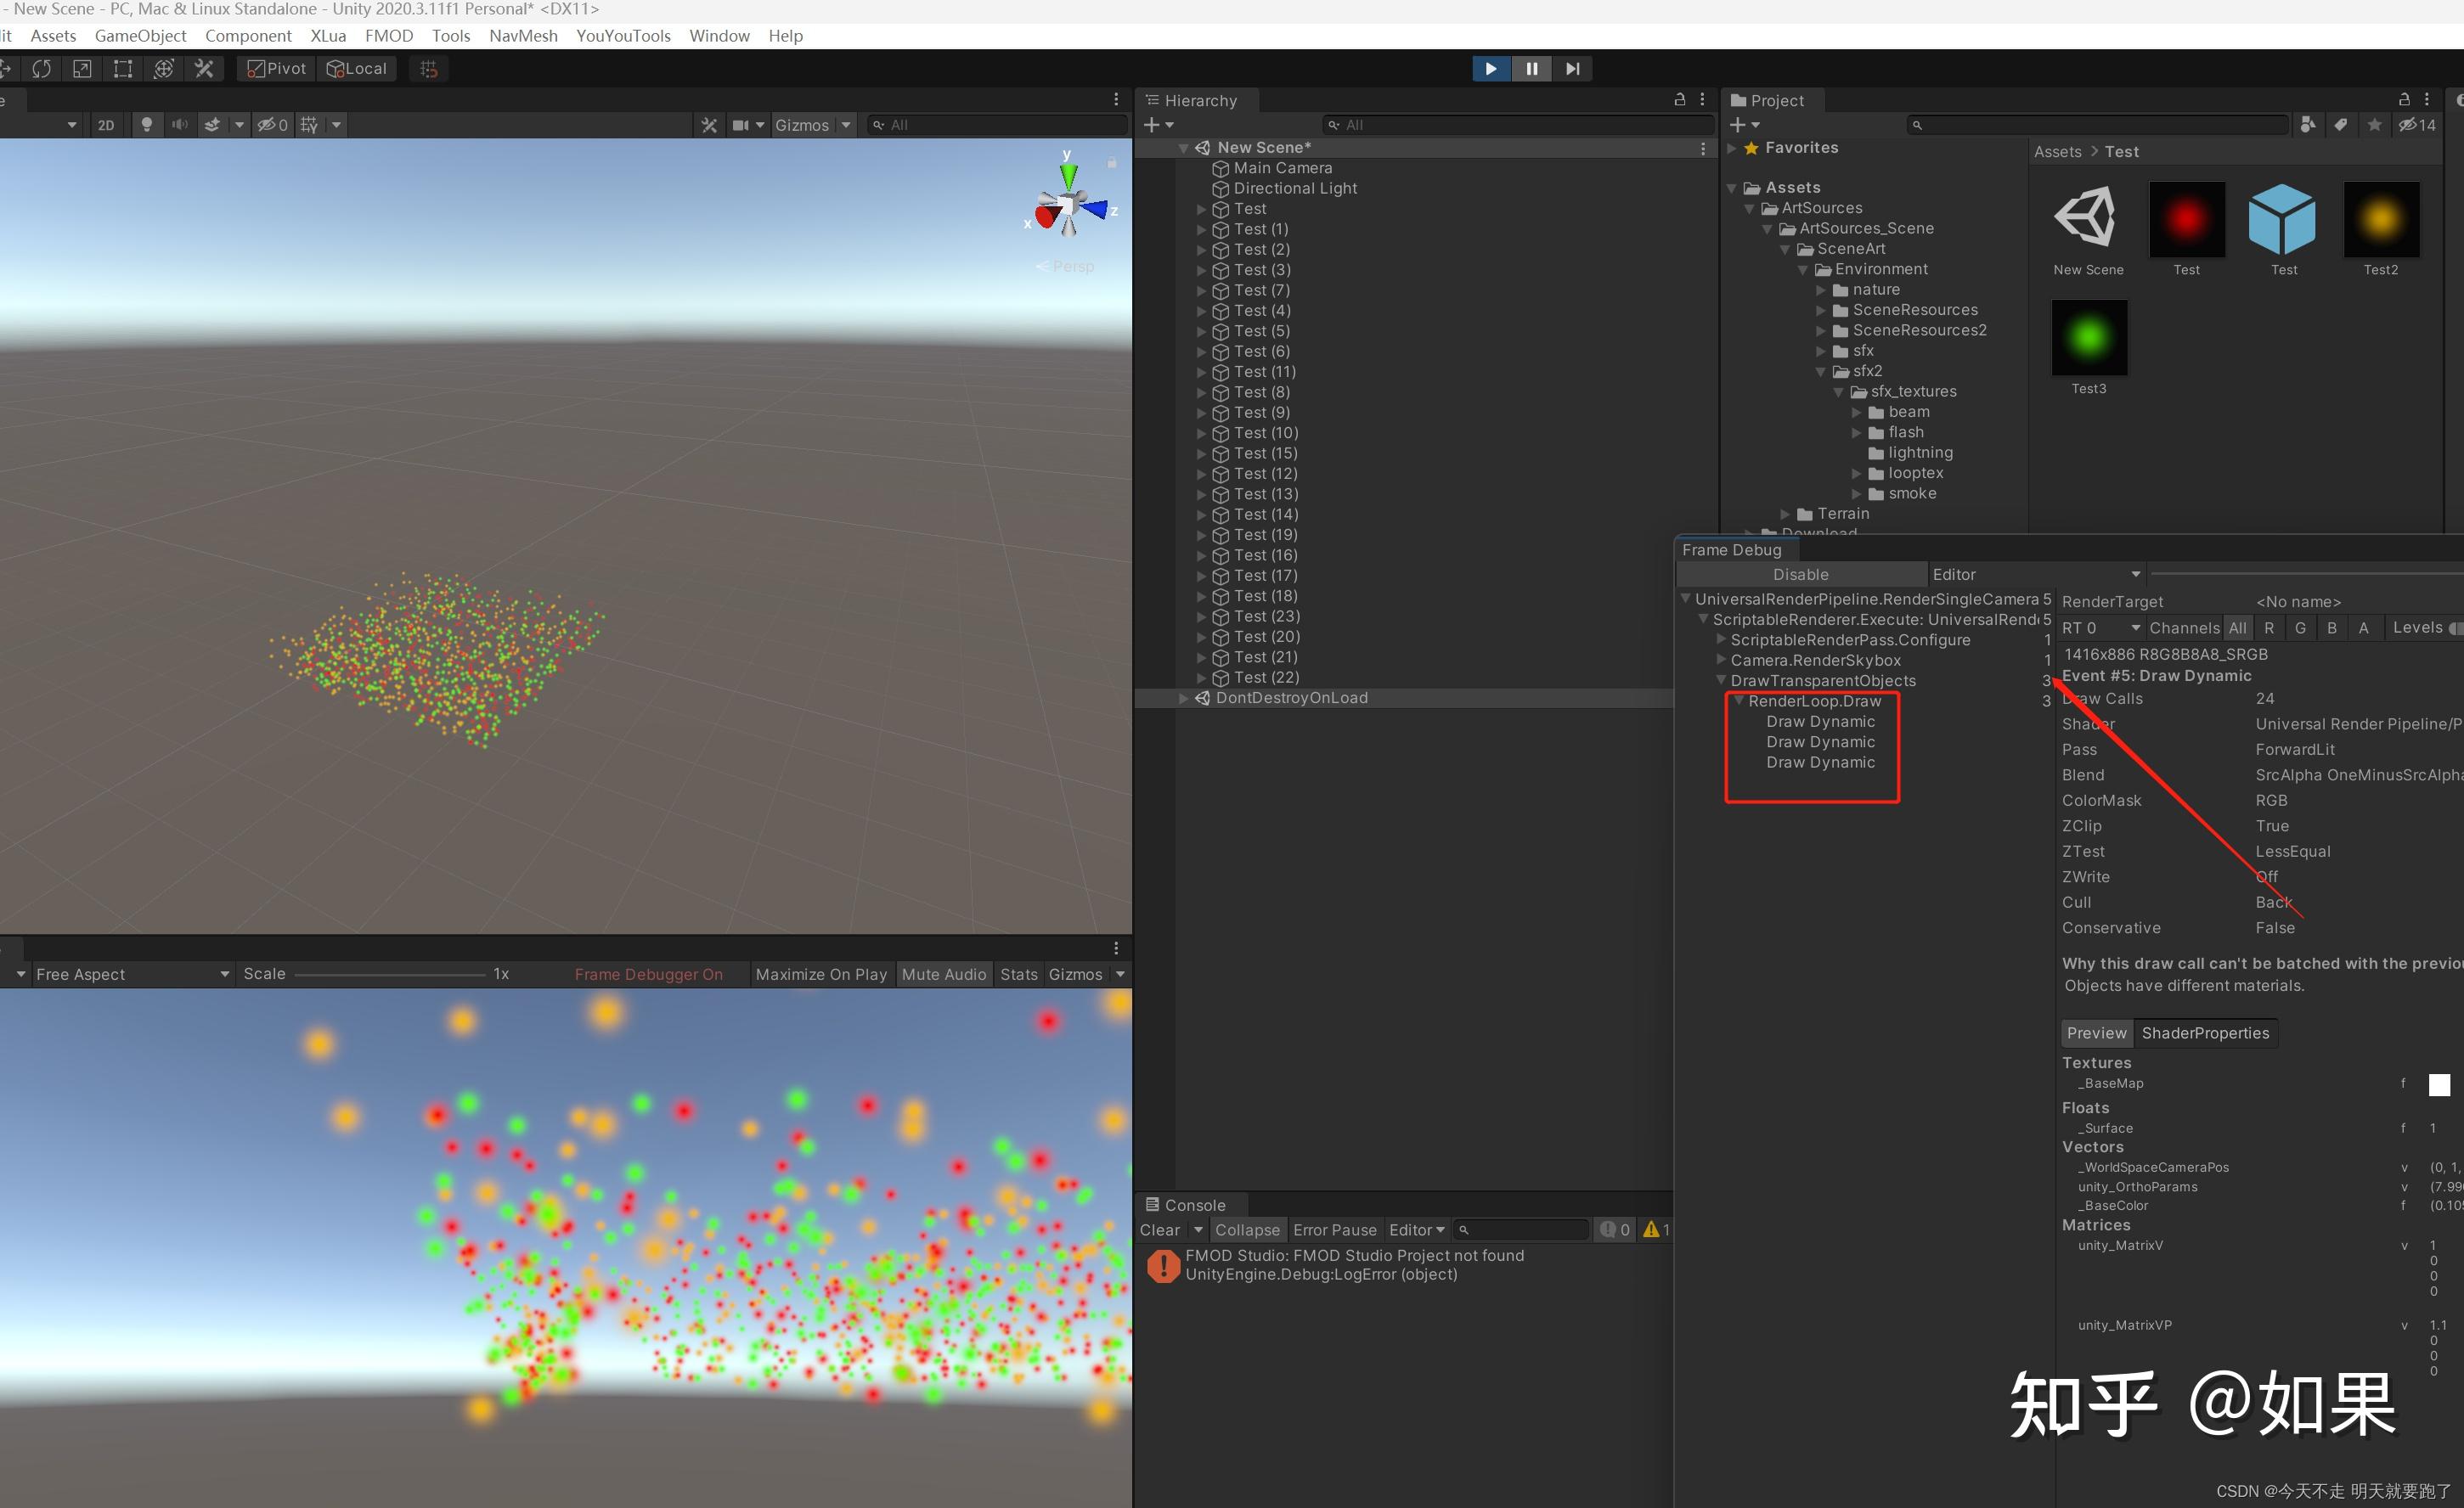Open the GameObject menu
The height and width of the screenshot is (1508, 2464).
(140, 35)
